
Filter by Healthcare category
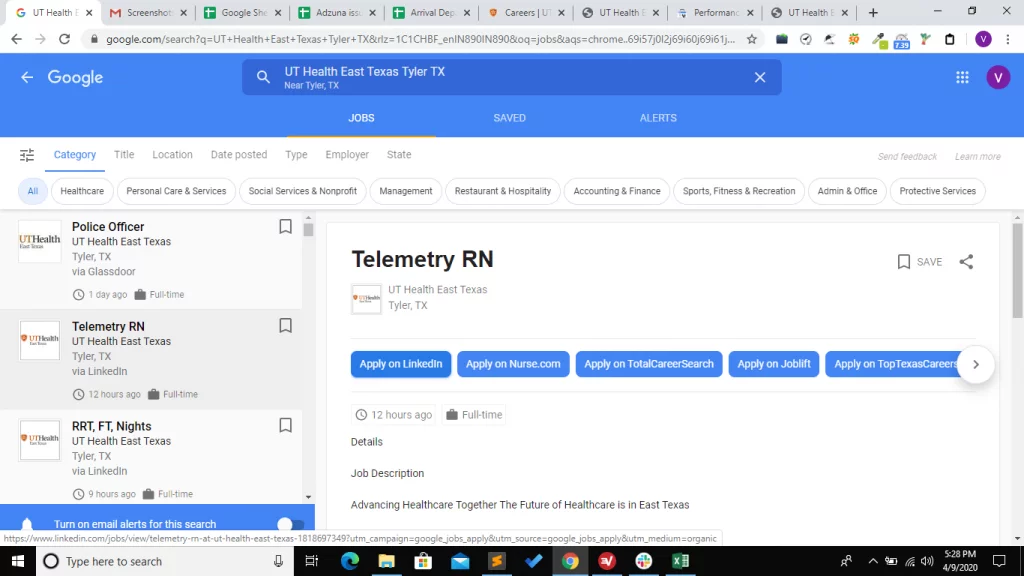[82, 191]
